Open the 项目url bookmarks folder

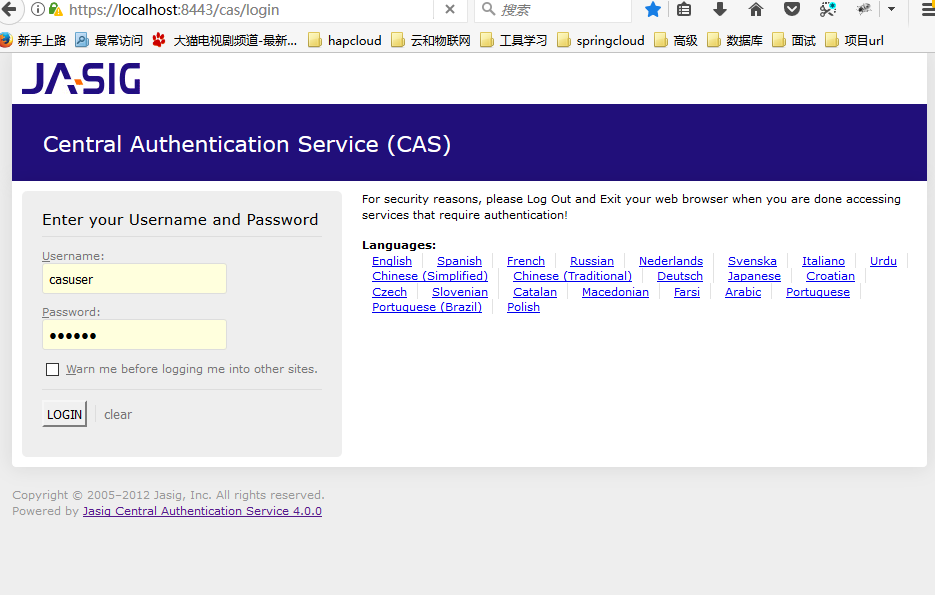tap(854, 41)
